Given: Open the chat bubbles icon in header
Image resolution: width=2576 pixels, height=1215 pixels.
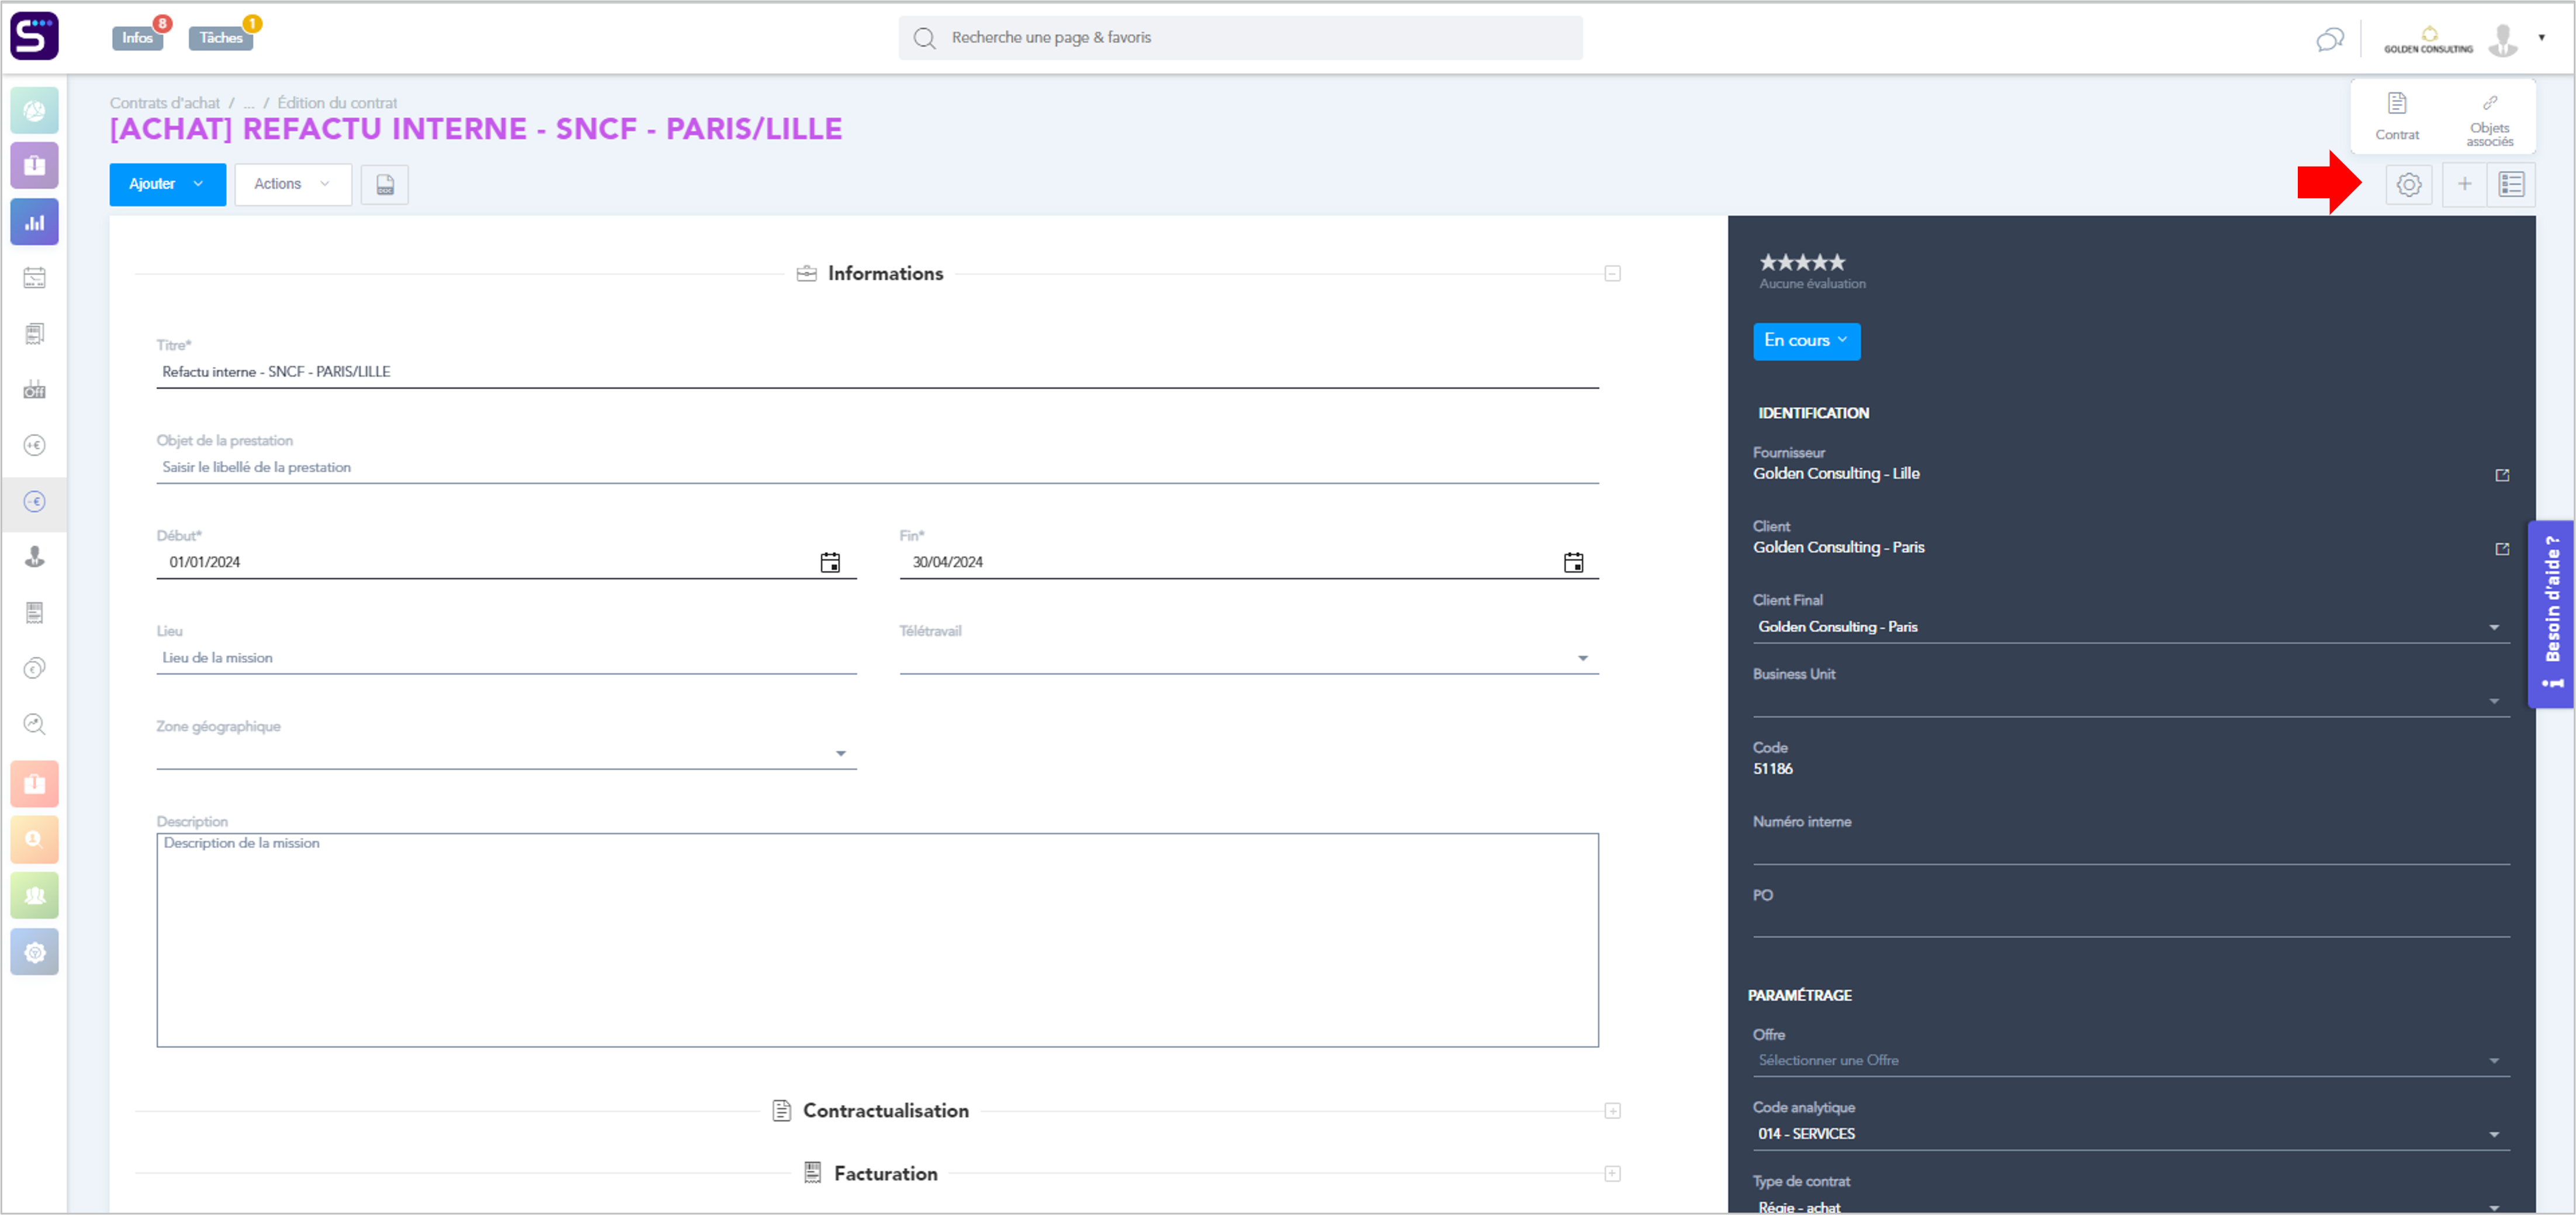Looking at the screenshot, I should point(2330,39).
